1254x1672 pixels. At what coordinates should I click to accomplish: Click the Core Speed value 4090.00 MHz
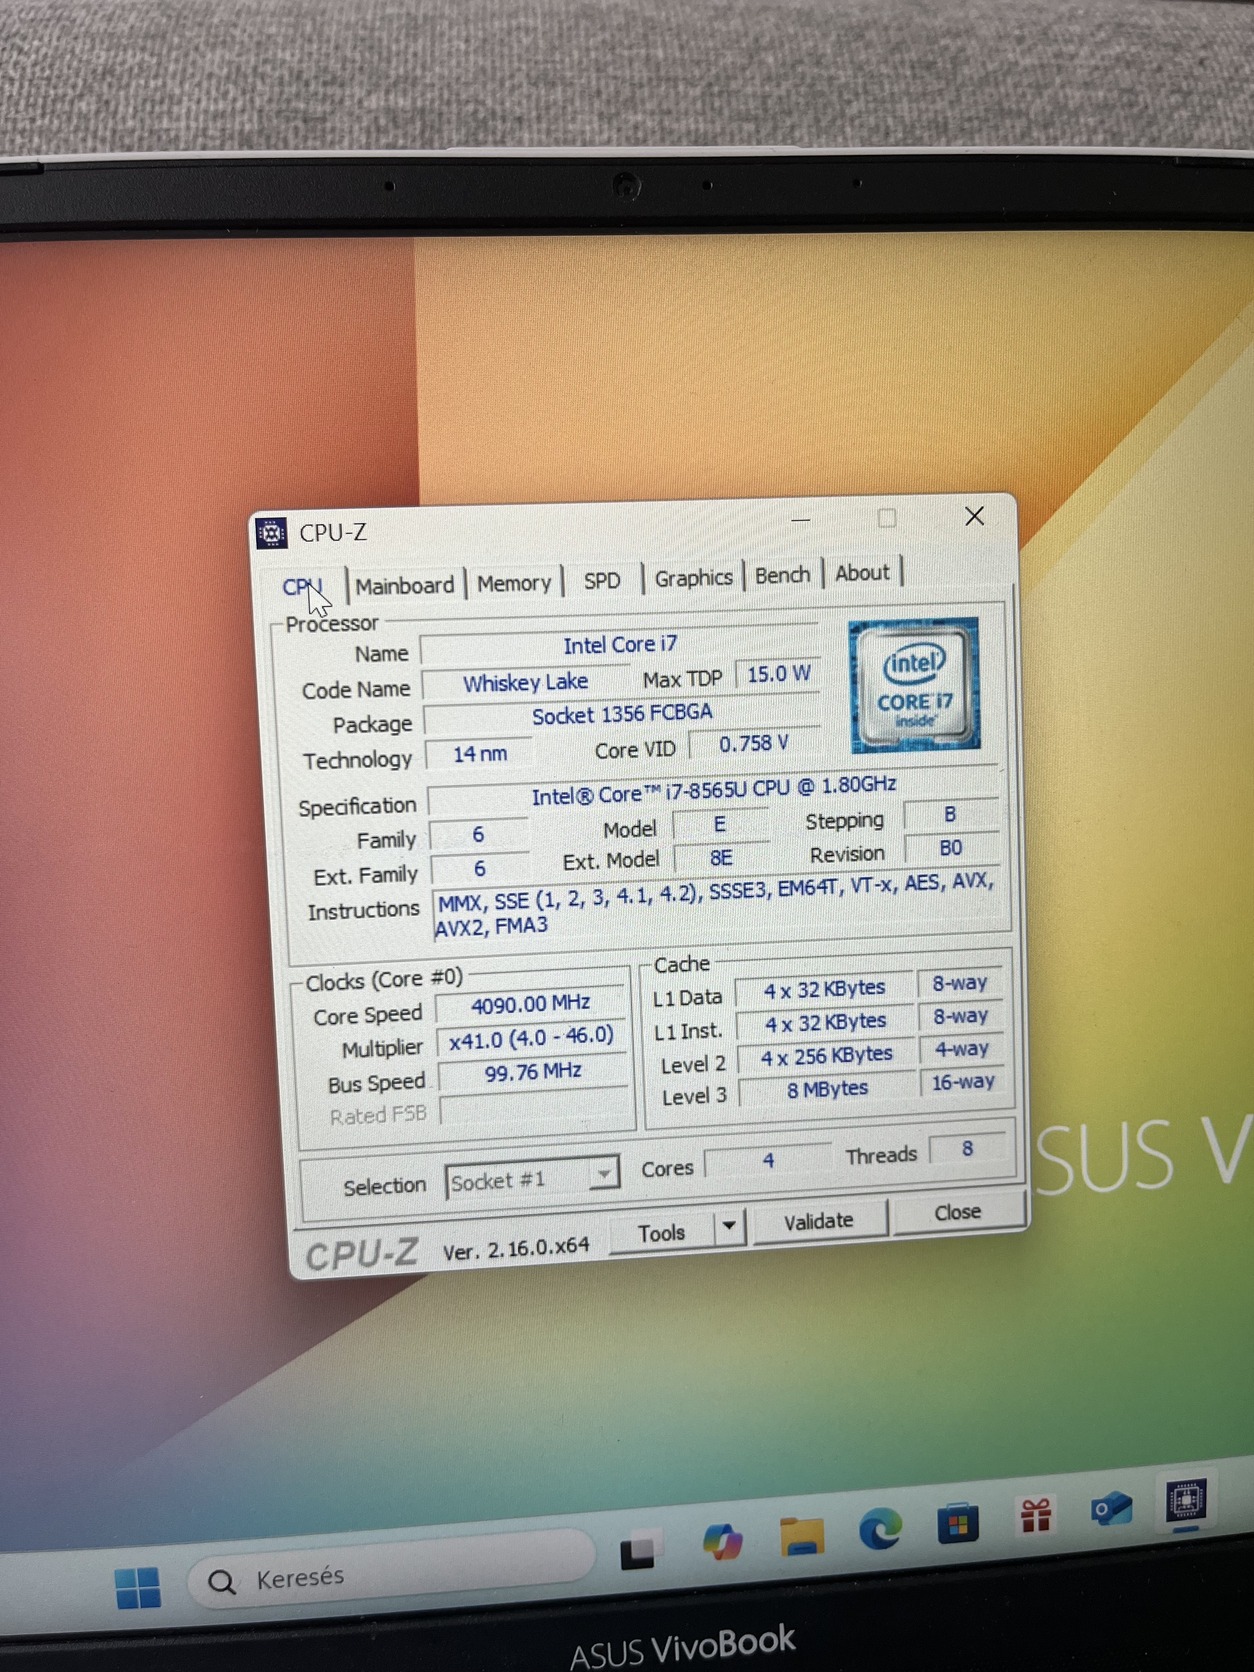[531, 1005]
